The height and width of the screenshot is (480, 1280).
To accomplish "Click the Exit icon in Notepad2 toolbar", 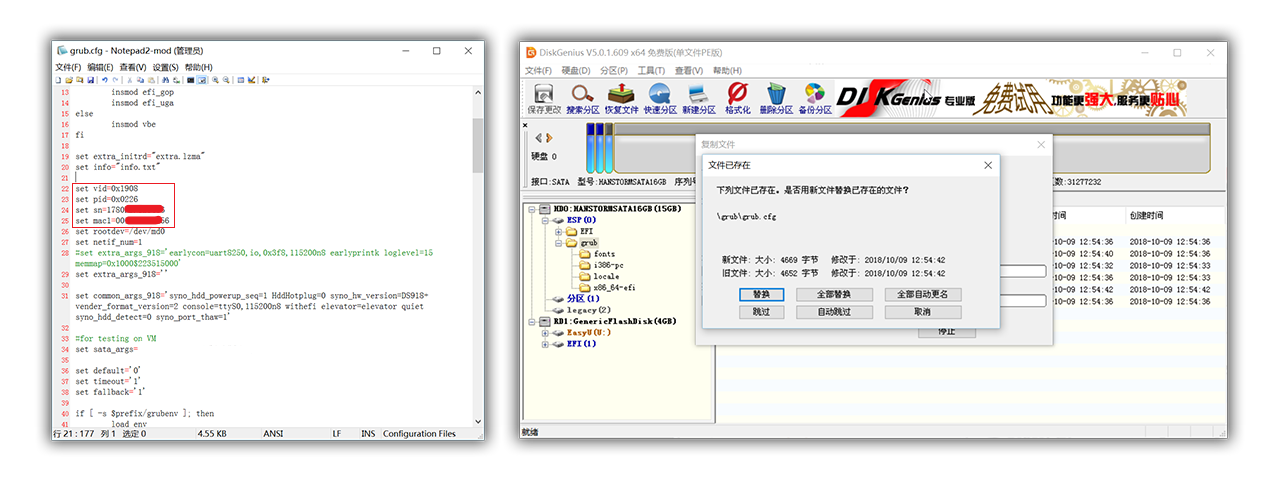I will [266, 80].
